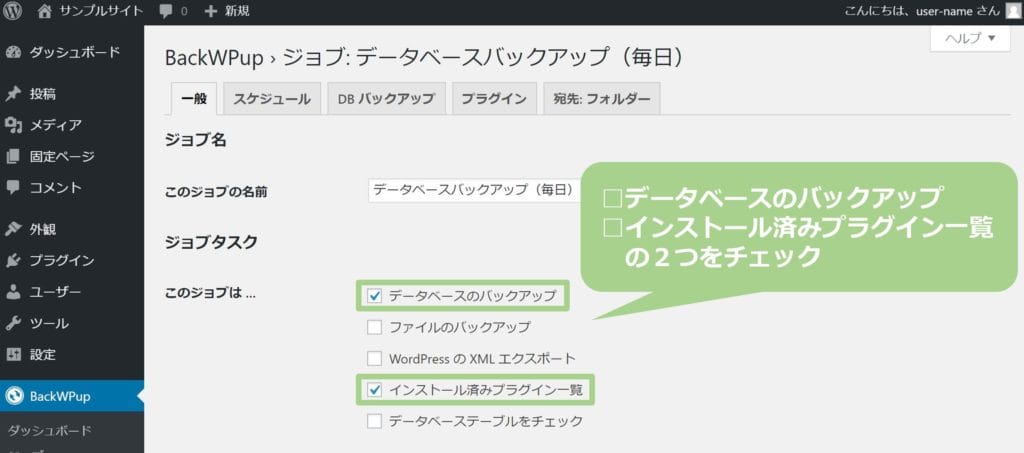Switch to the スケジュール tab
This screenshot has width=1024, height=453.
tap(272, 99)
